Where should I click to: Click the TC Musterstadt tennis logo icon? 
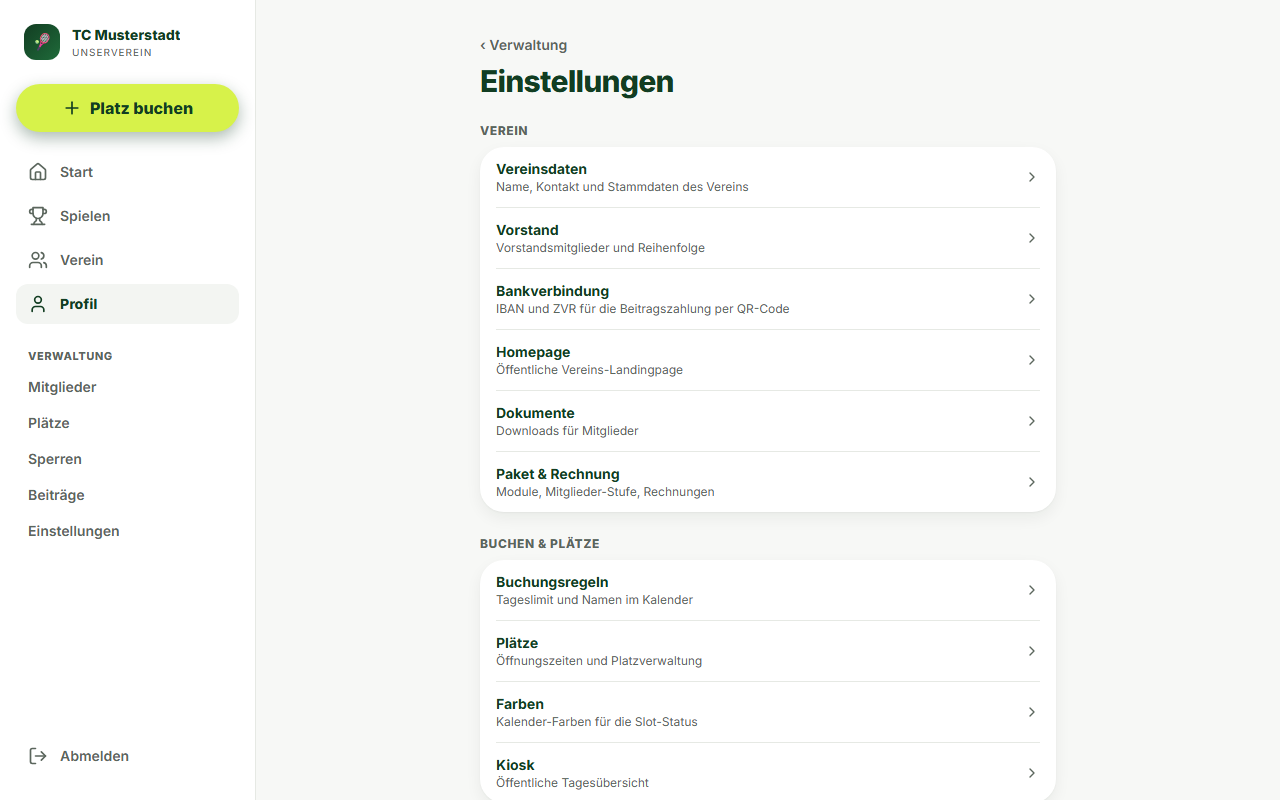pyautogui.click(x=42, y=42)
